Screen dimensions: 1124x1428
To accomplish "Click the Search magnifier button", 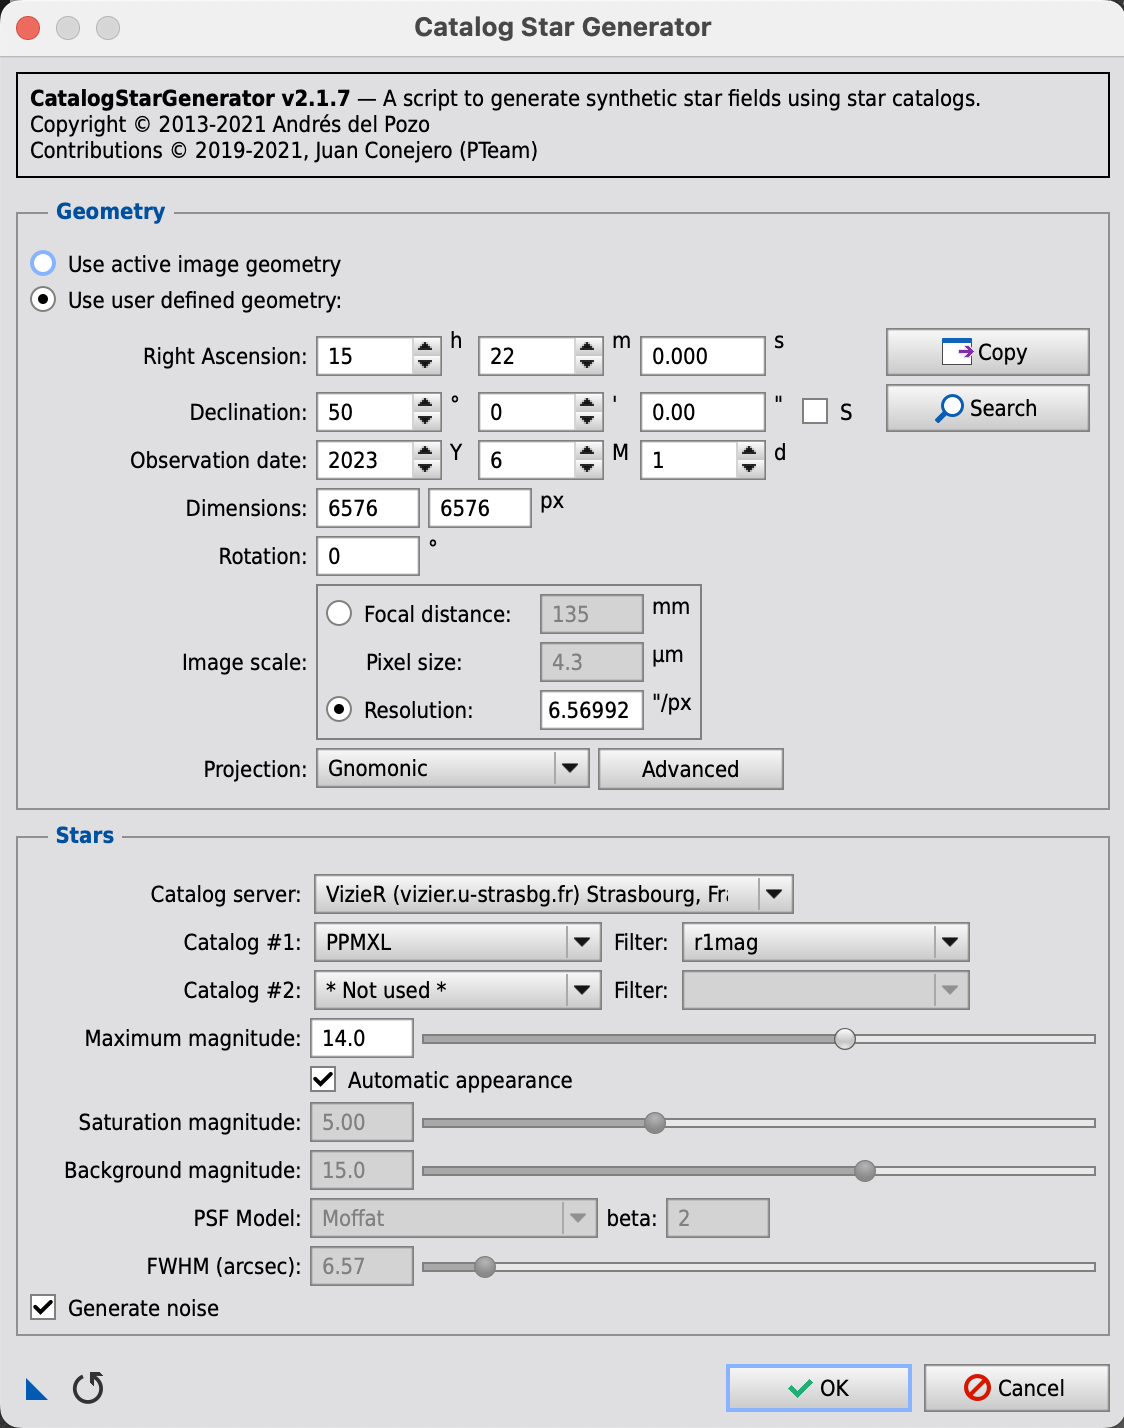I will pos(987,408).
